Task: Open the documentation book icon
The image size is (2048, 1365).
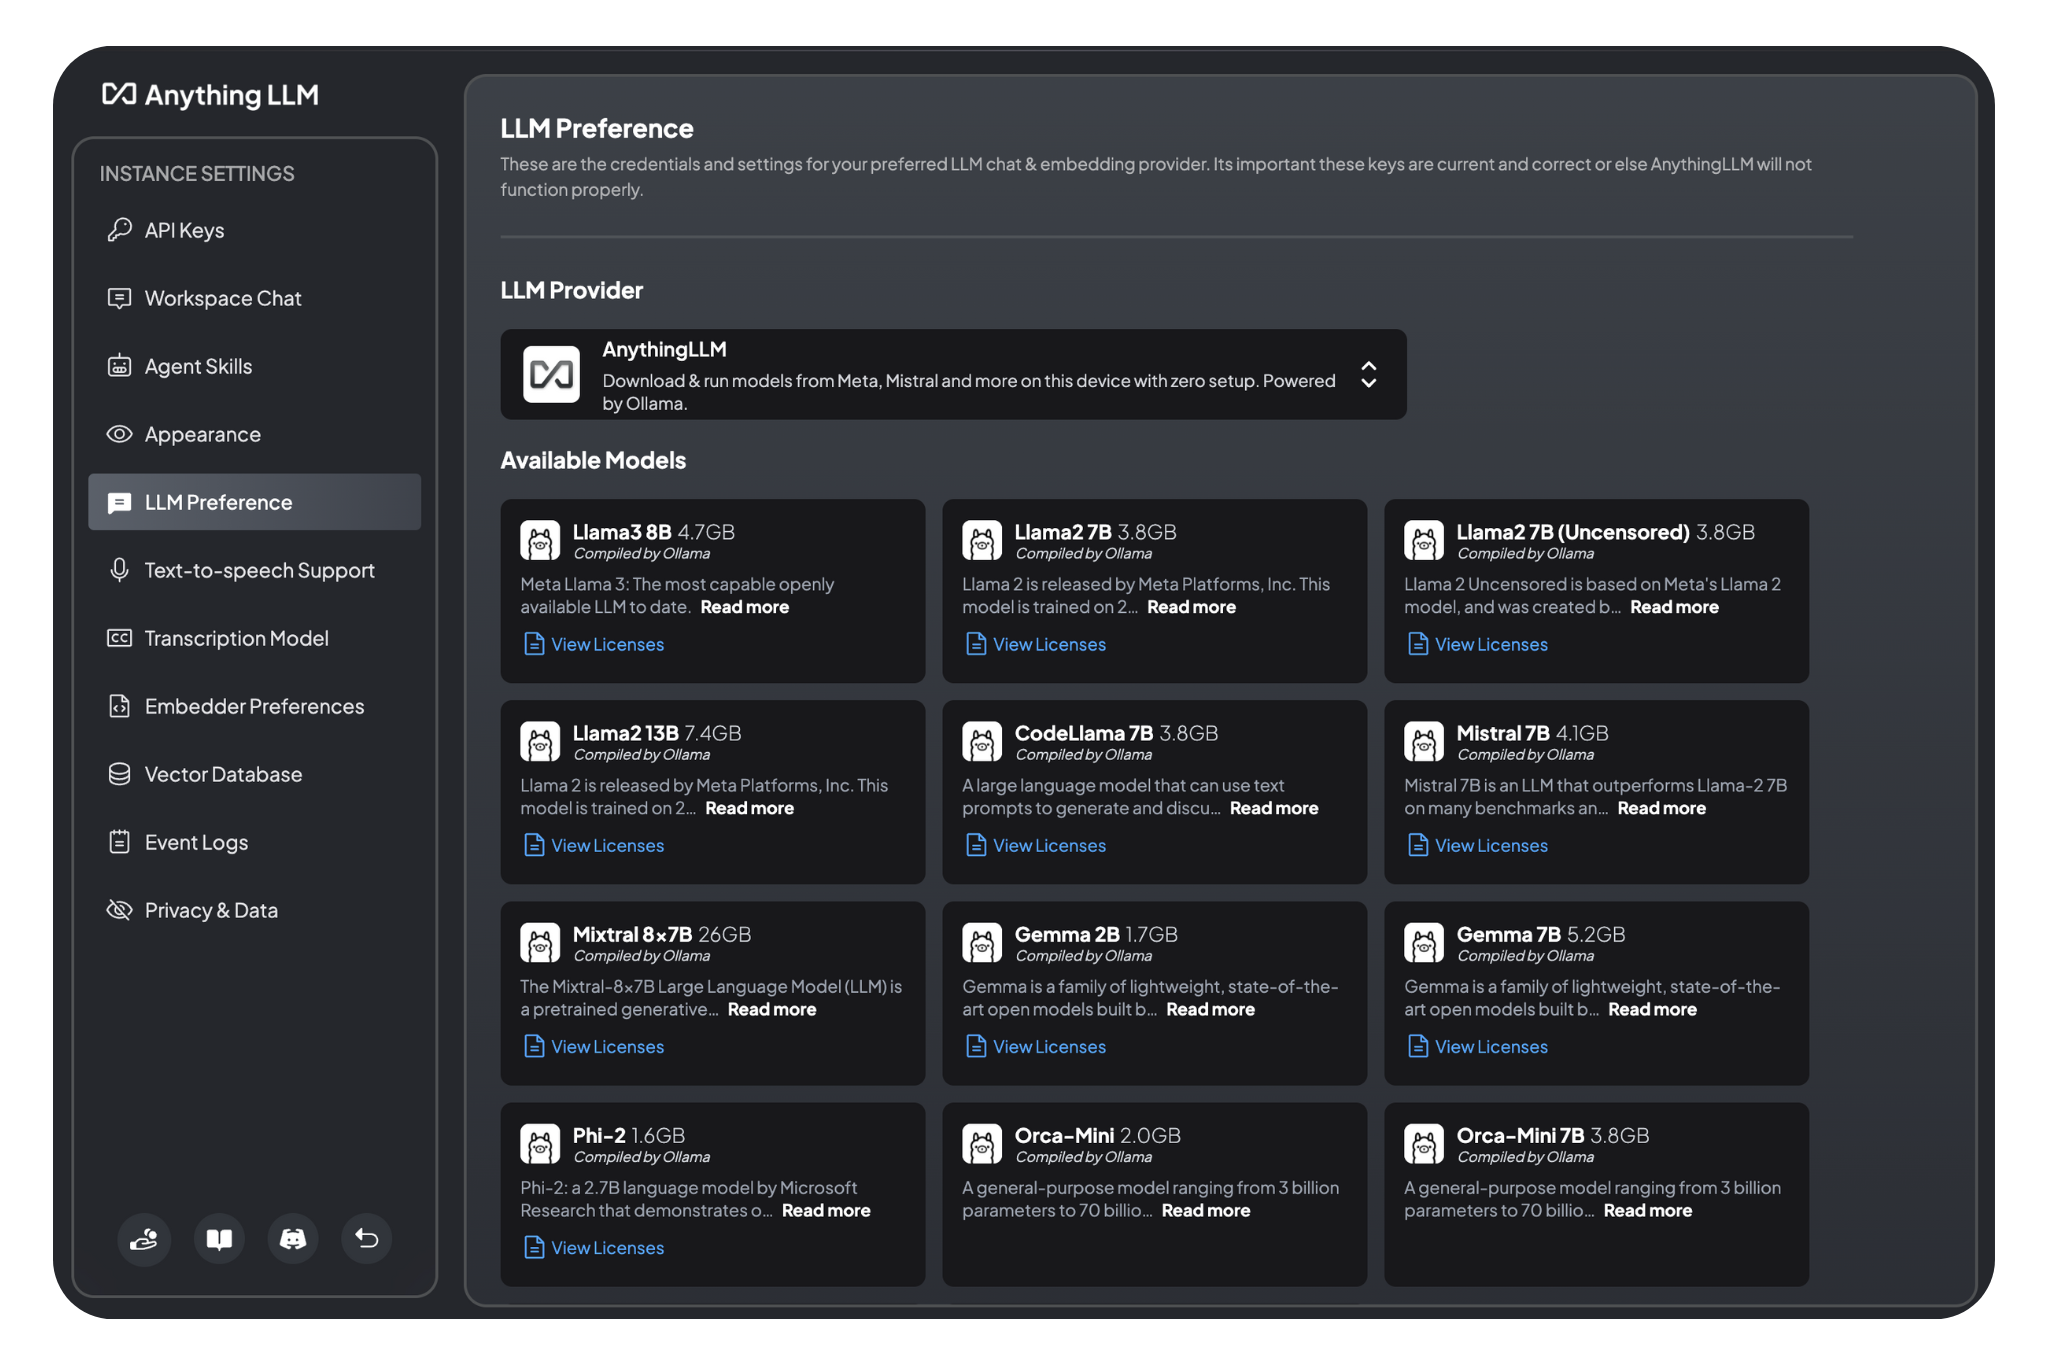Action: pyautogui.click(x=219, y=1239)
